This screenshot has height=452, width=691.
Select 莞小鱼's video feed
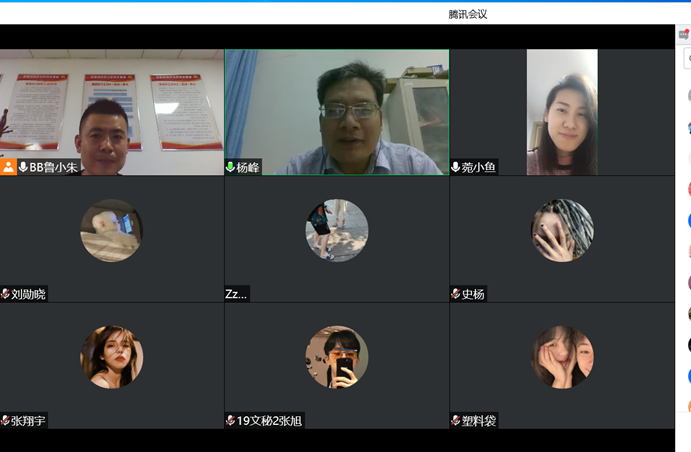[562, 110]
